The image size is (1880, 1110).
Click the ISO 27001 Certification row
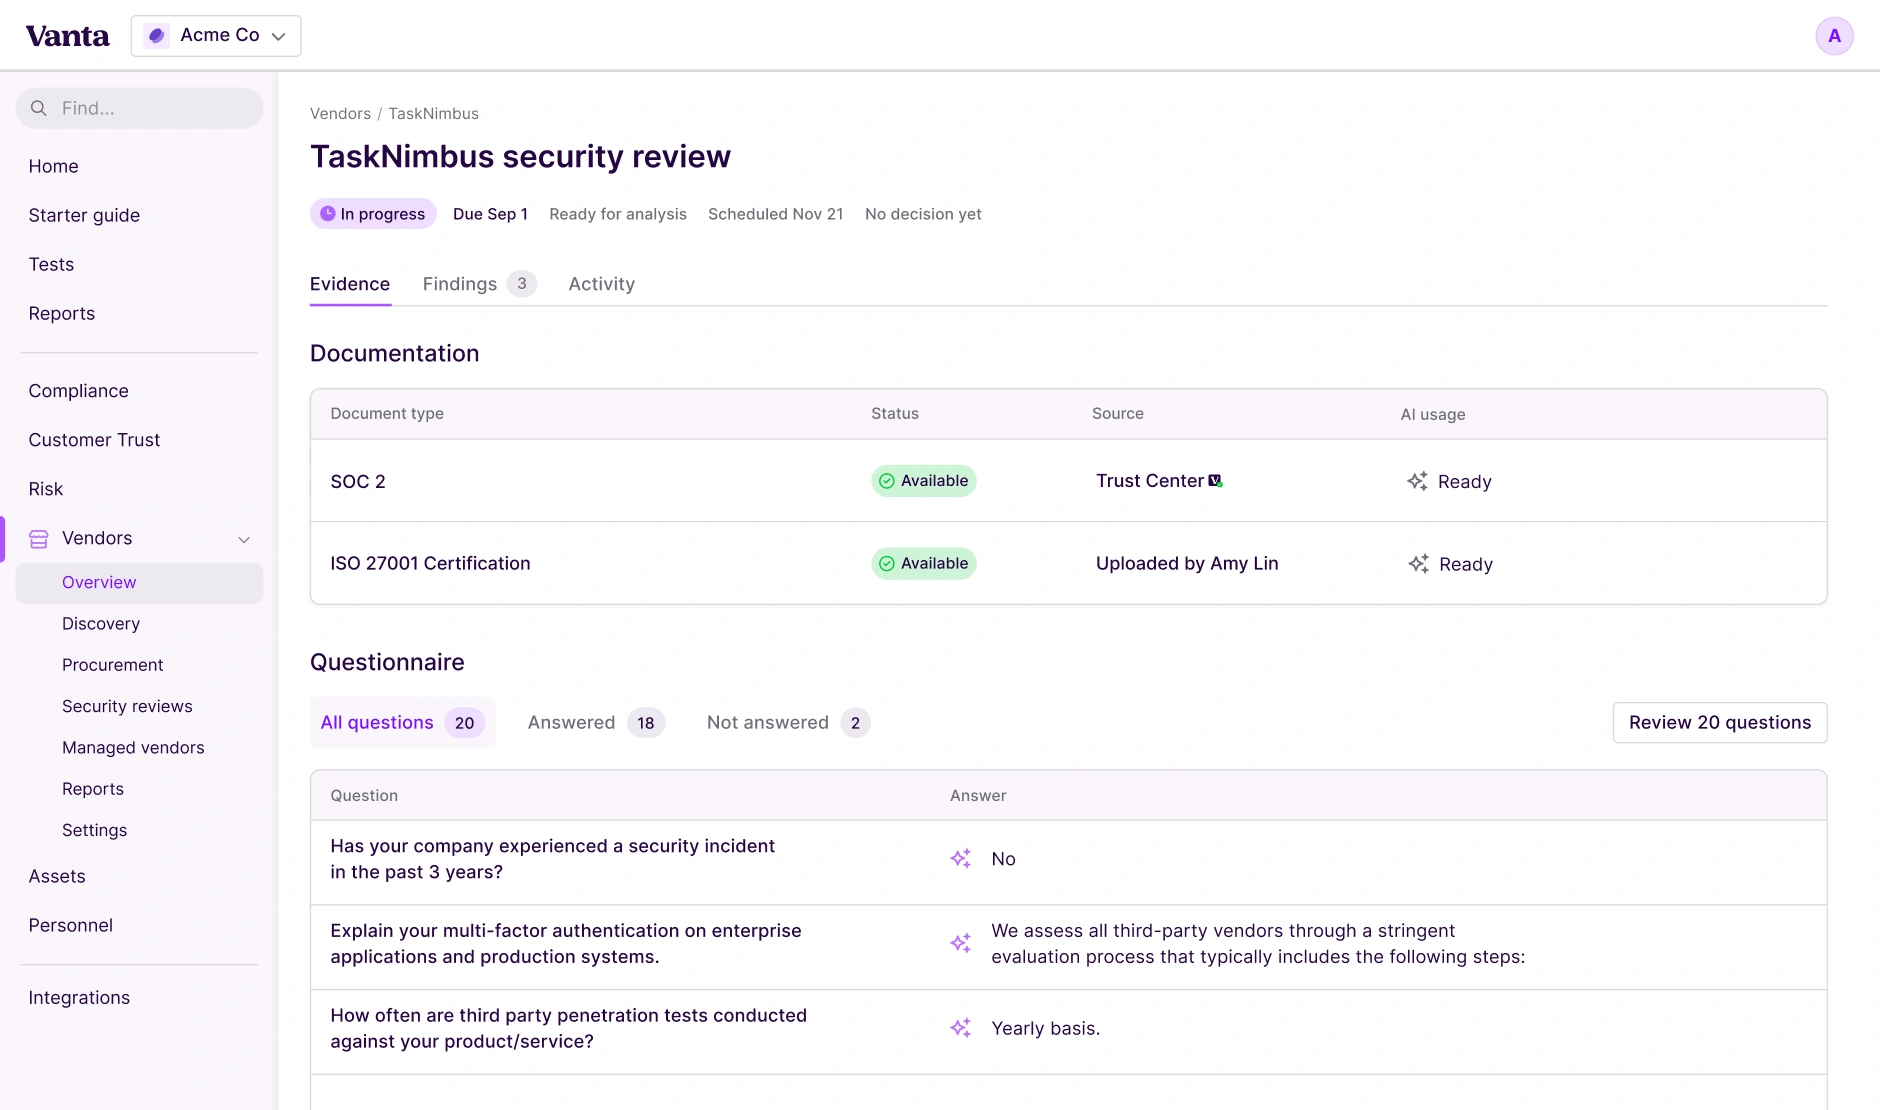(1068, 564)
